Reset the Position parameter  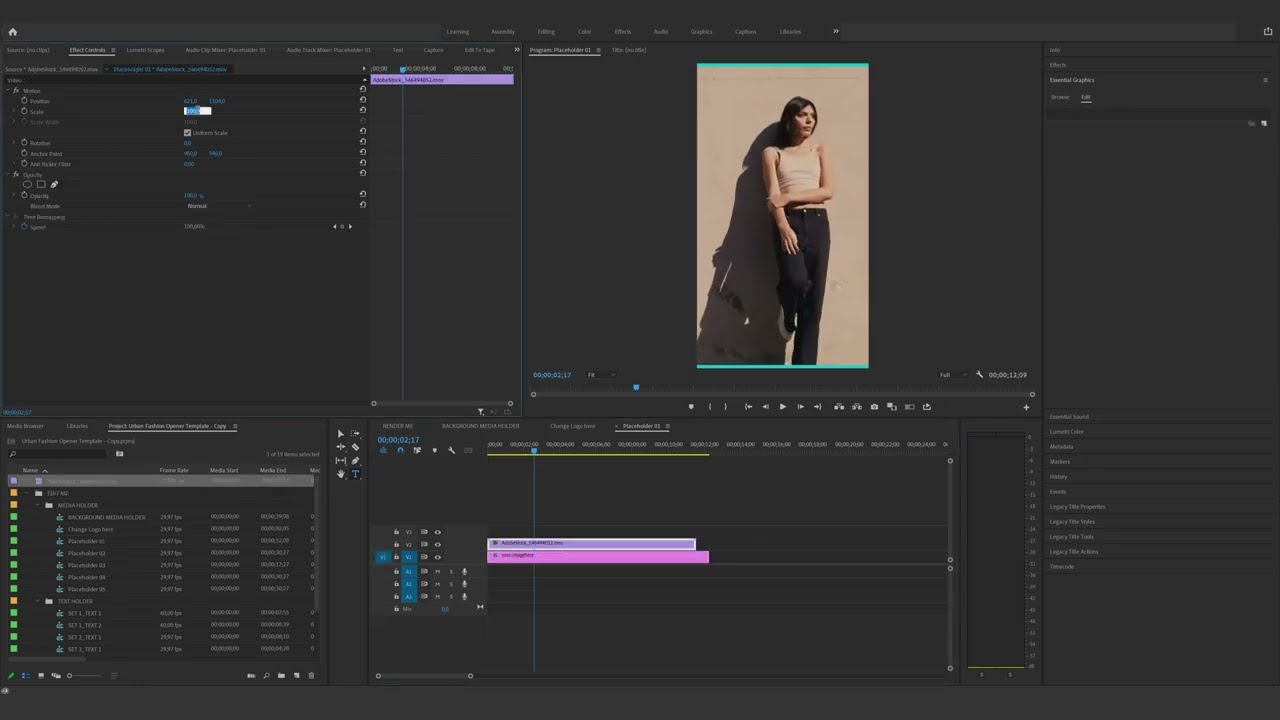point(362,100)
